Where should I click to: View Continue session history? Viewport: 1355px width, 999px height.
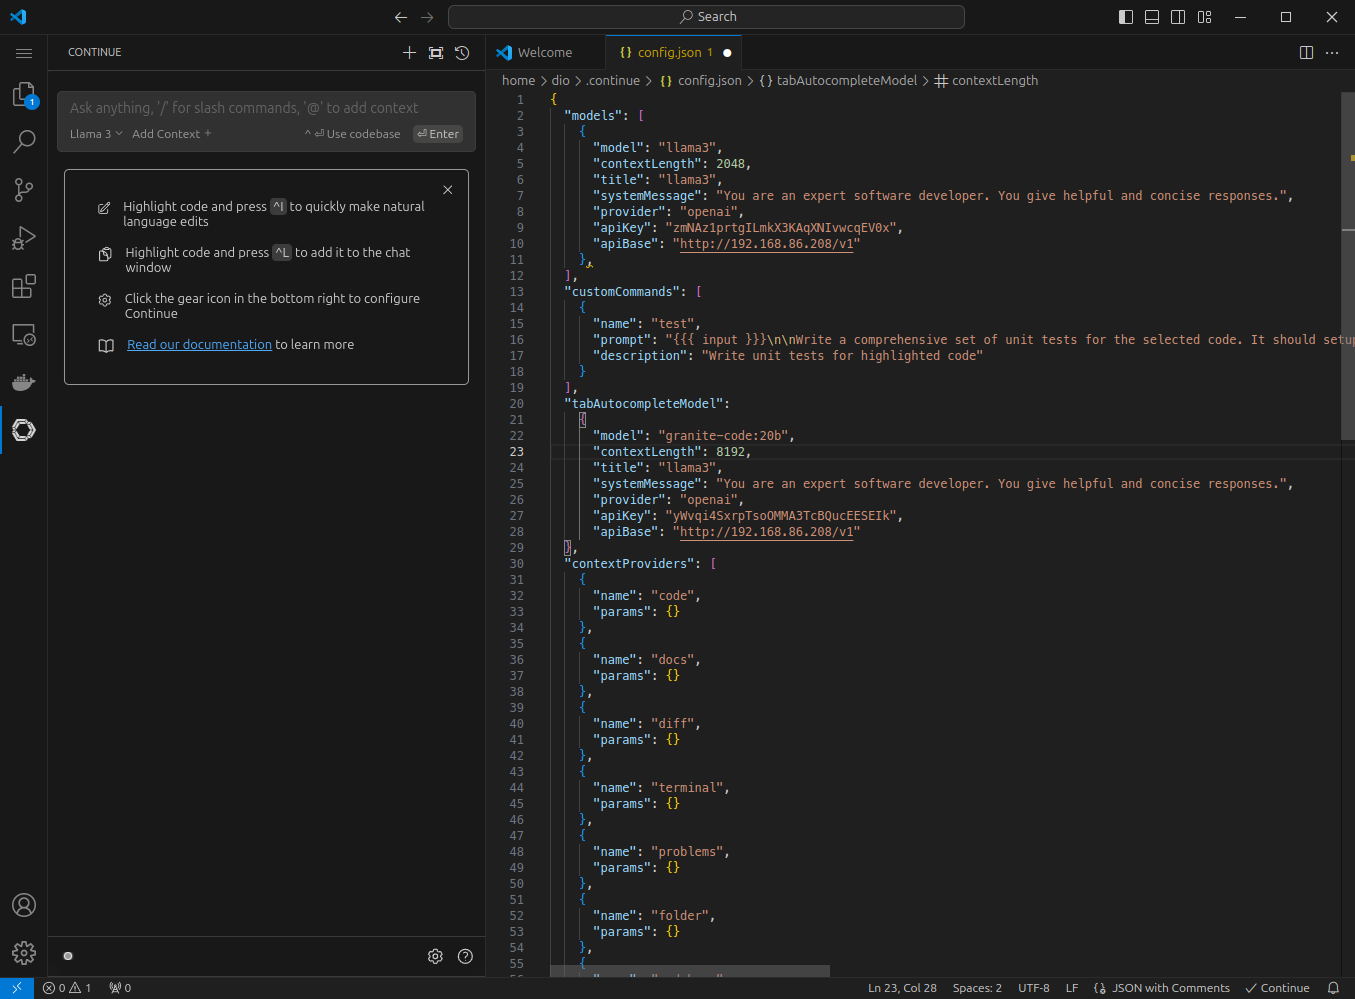pyautogui.click(x=462, y=53)
